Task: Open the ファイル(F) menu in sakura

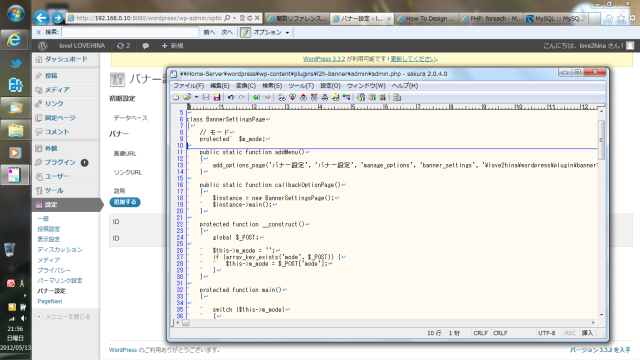Action: point(189,86)
